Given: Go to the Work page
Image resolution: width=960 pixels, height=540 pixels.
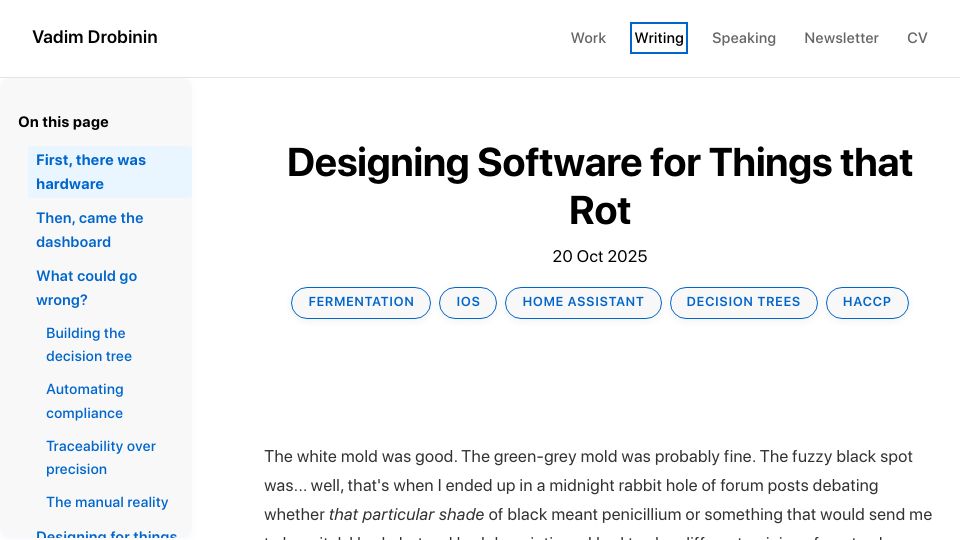Looking at the screenshot, I should (x=588, y=38).
